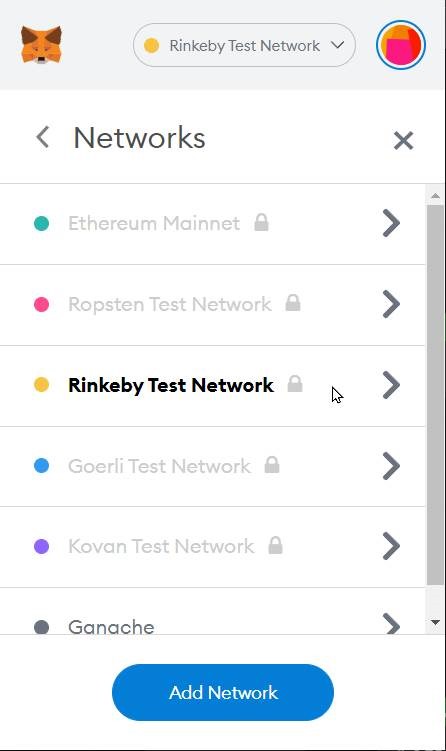Click the MetaMask fox logo
The image size is (446, 751).
click(41, 45)
